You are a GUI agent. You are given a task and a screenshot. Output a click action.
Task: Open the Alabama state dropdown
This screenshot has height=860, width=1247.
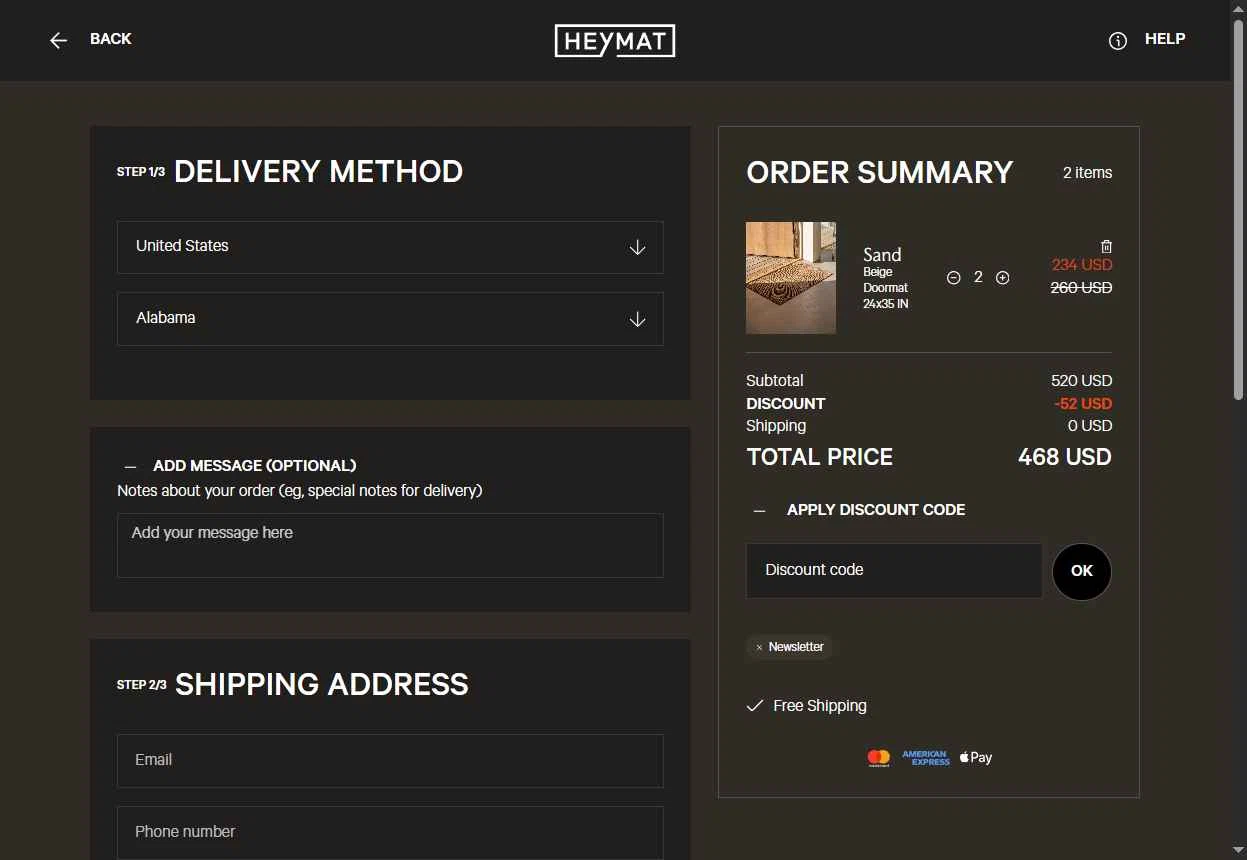[x=390, y=319]
